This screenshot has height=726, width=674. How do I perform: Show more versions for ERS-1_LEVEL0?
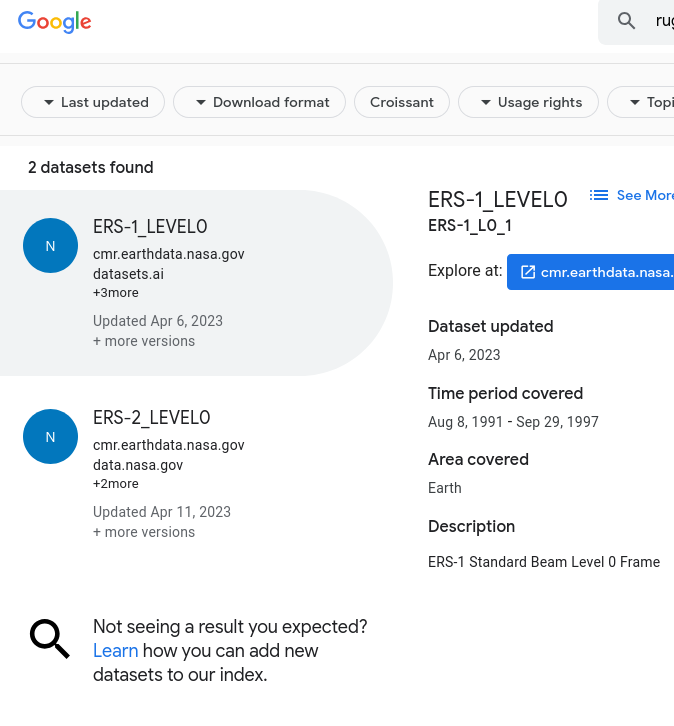[144, 341]
